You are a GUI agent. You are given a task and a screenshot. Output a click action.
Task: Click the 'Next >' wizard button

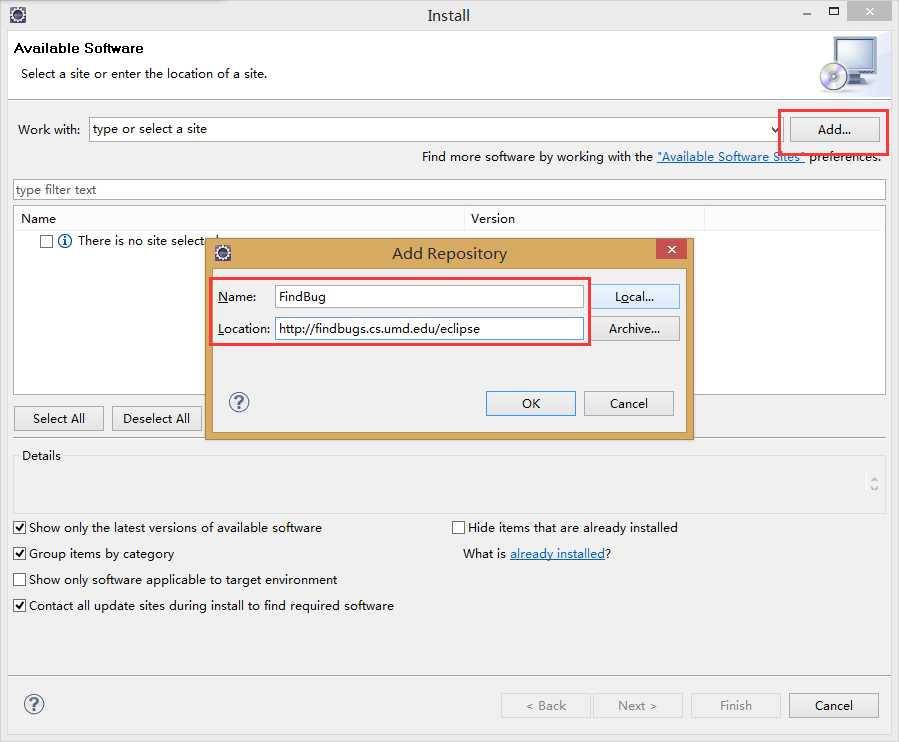point(638,705)
